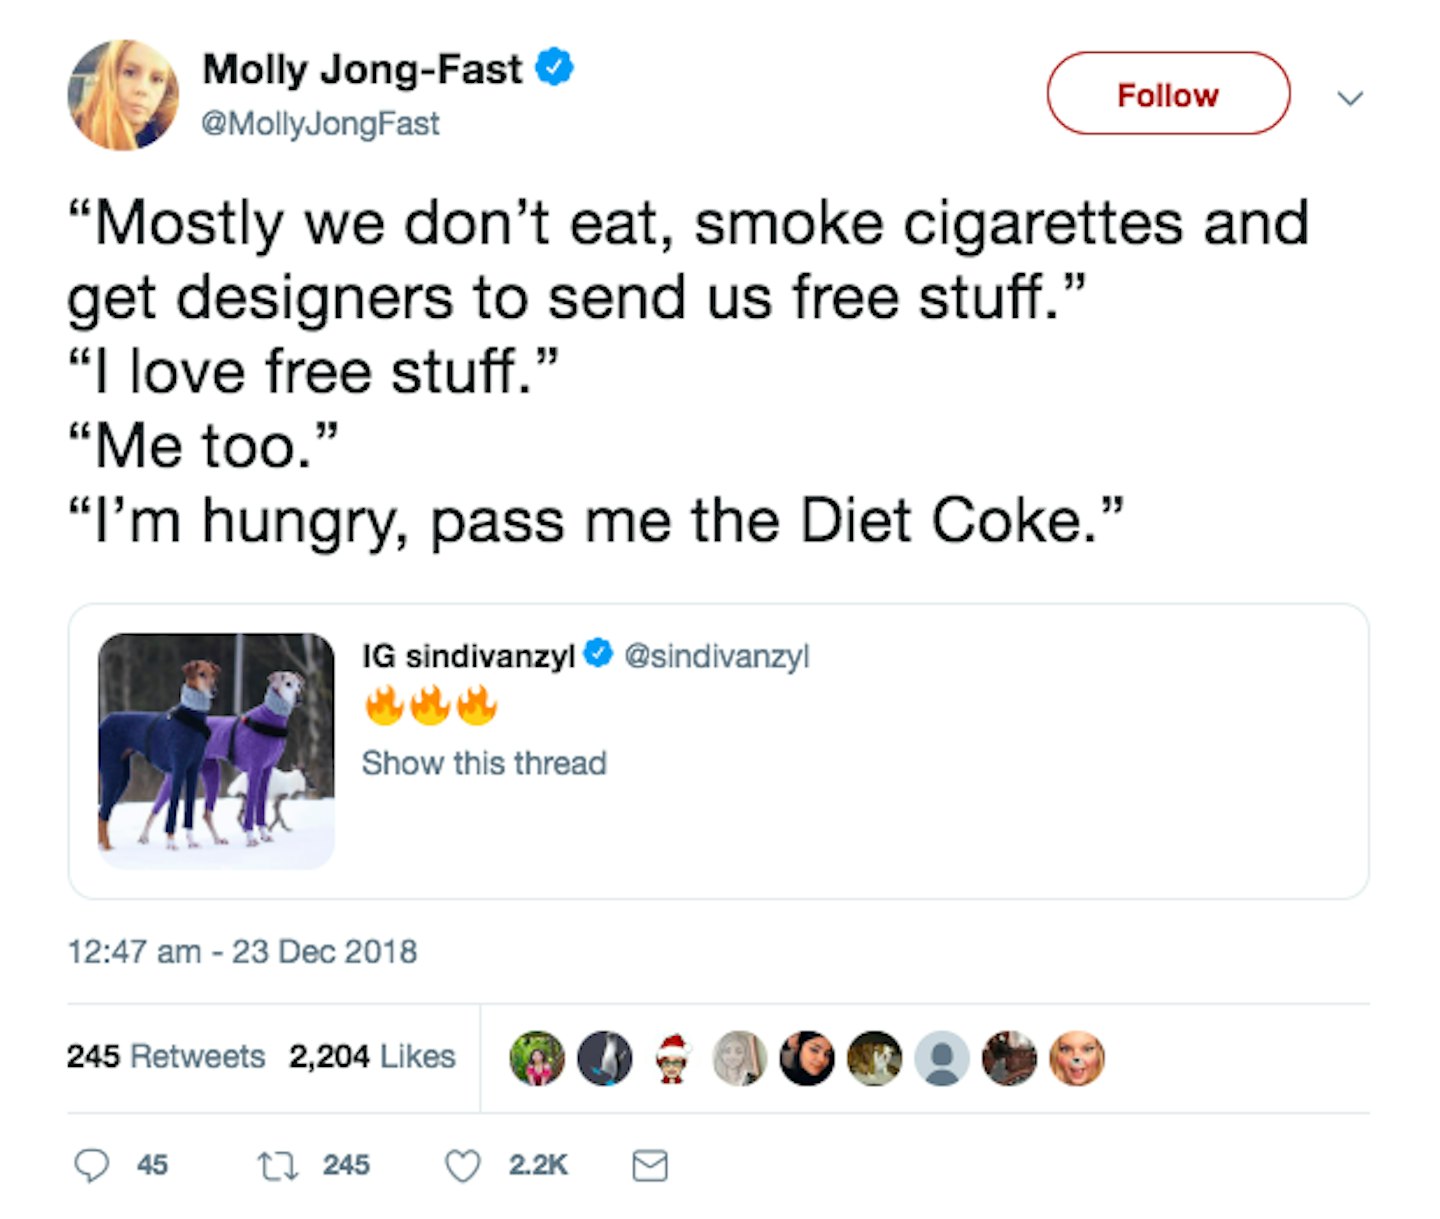Open Molly Jong-Fast's profile avatar

[x=123, y=95]
